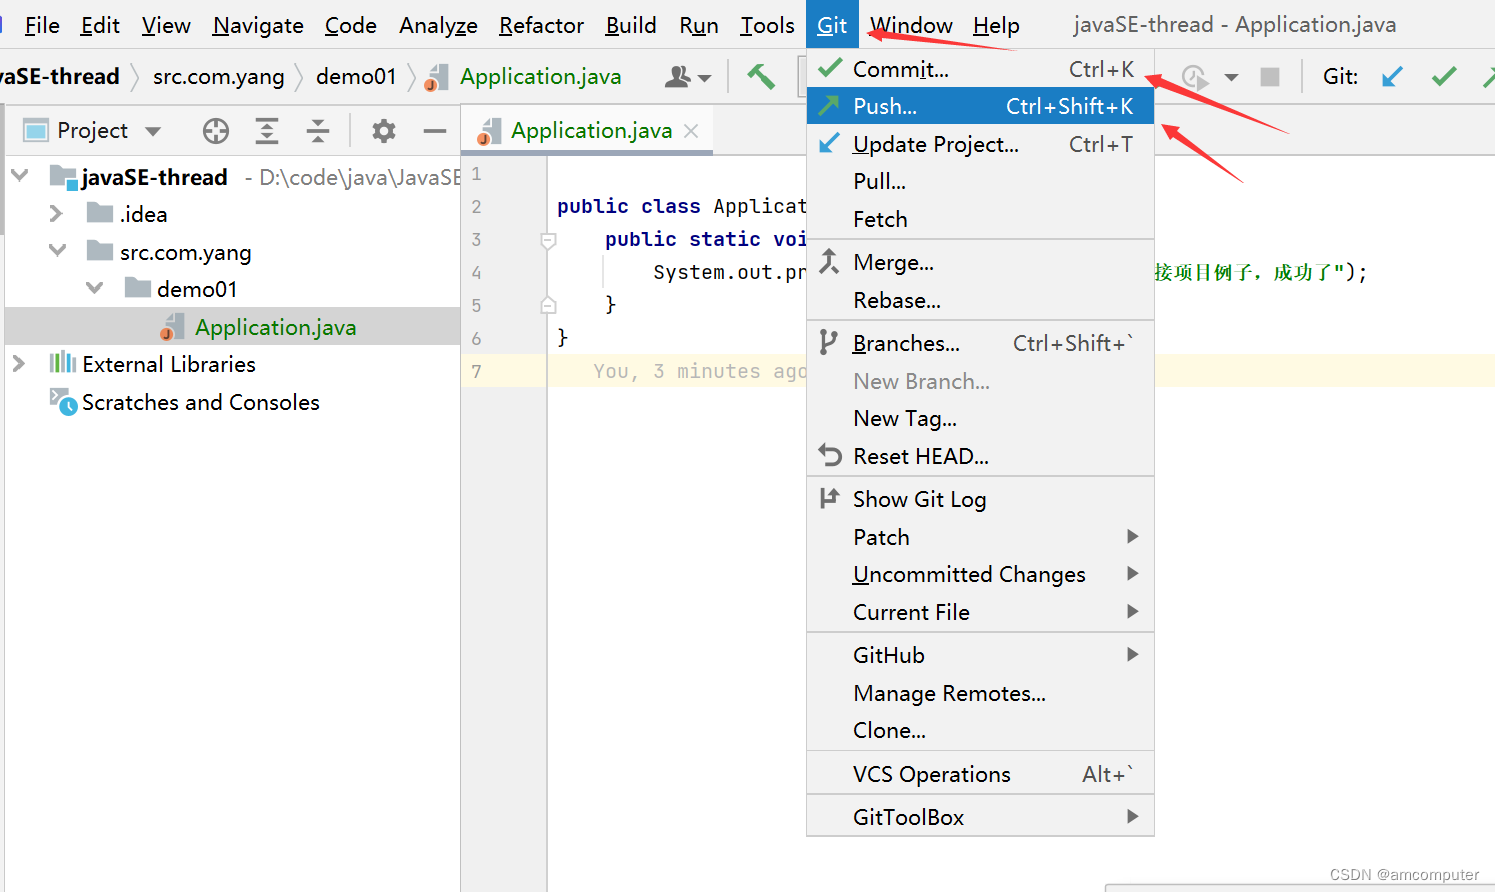Click the fold marker on line 3 gutter
The height and width of the screenshot is (892, 1495).
[548, 240]
